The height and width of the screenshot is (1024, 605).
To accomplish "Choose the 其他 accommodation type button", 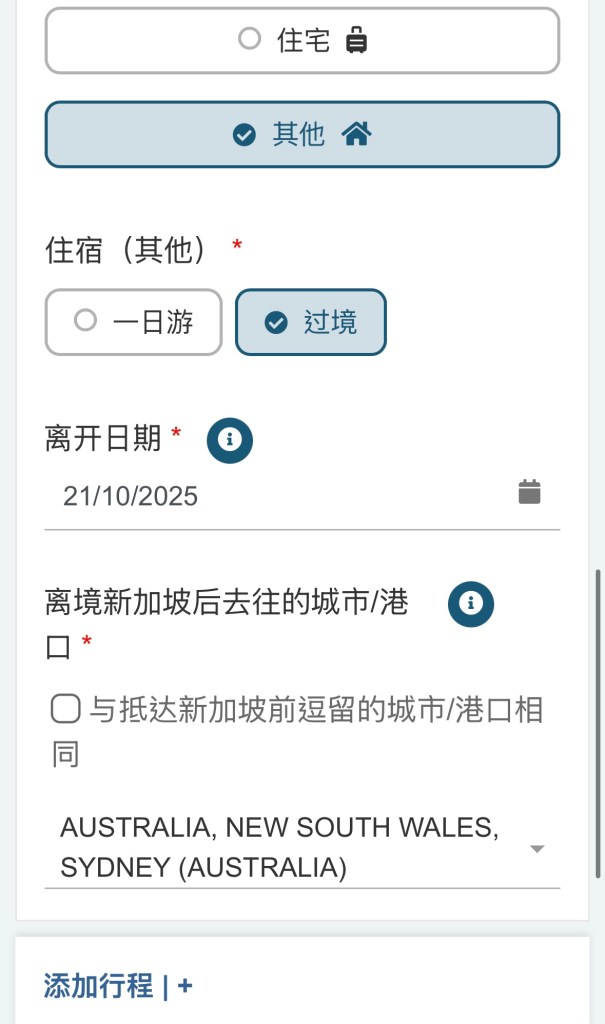I will click(x=302, y=135).
